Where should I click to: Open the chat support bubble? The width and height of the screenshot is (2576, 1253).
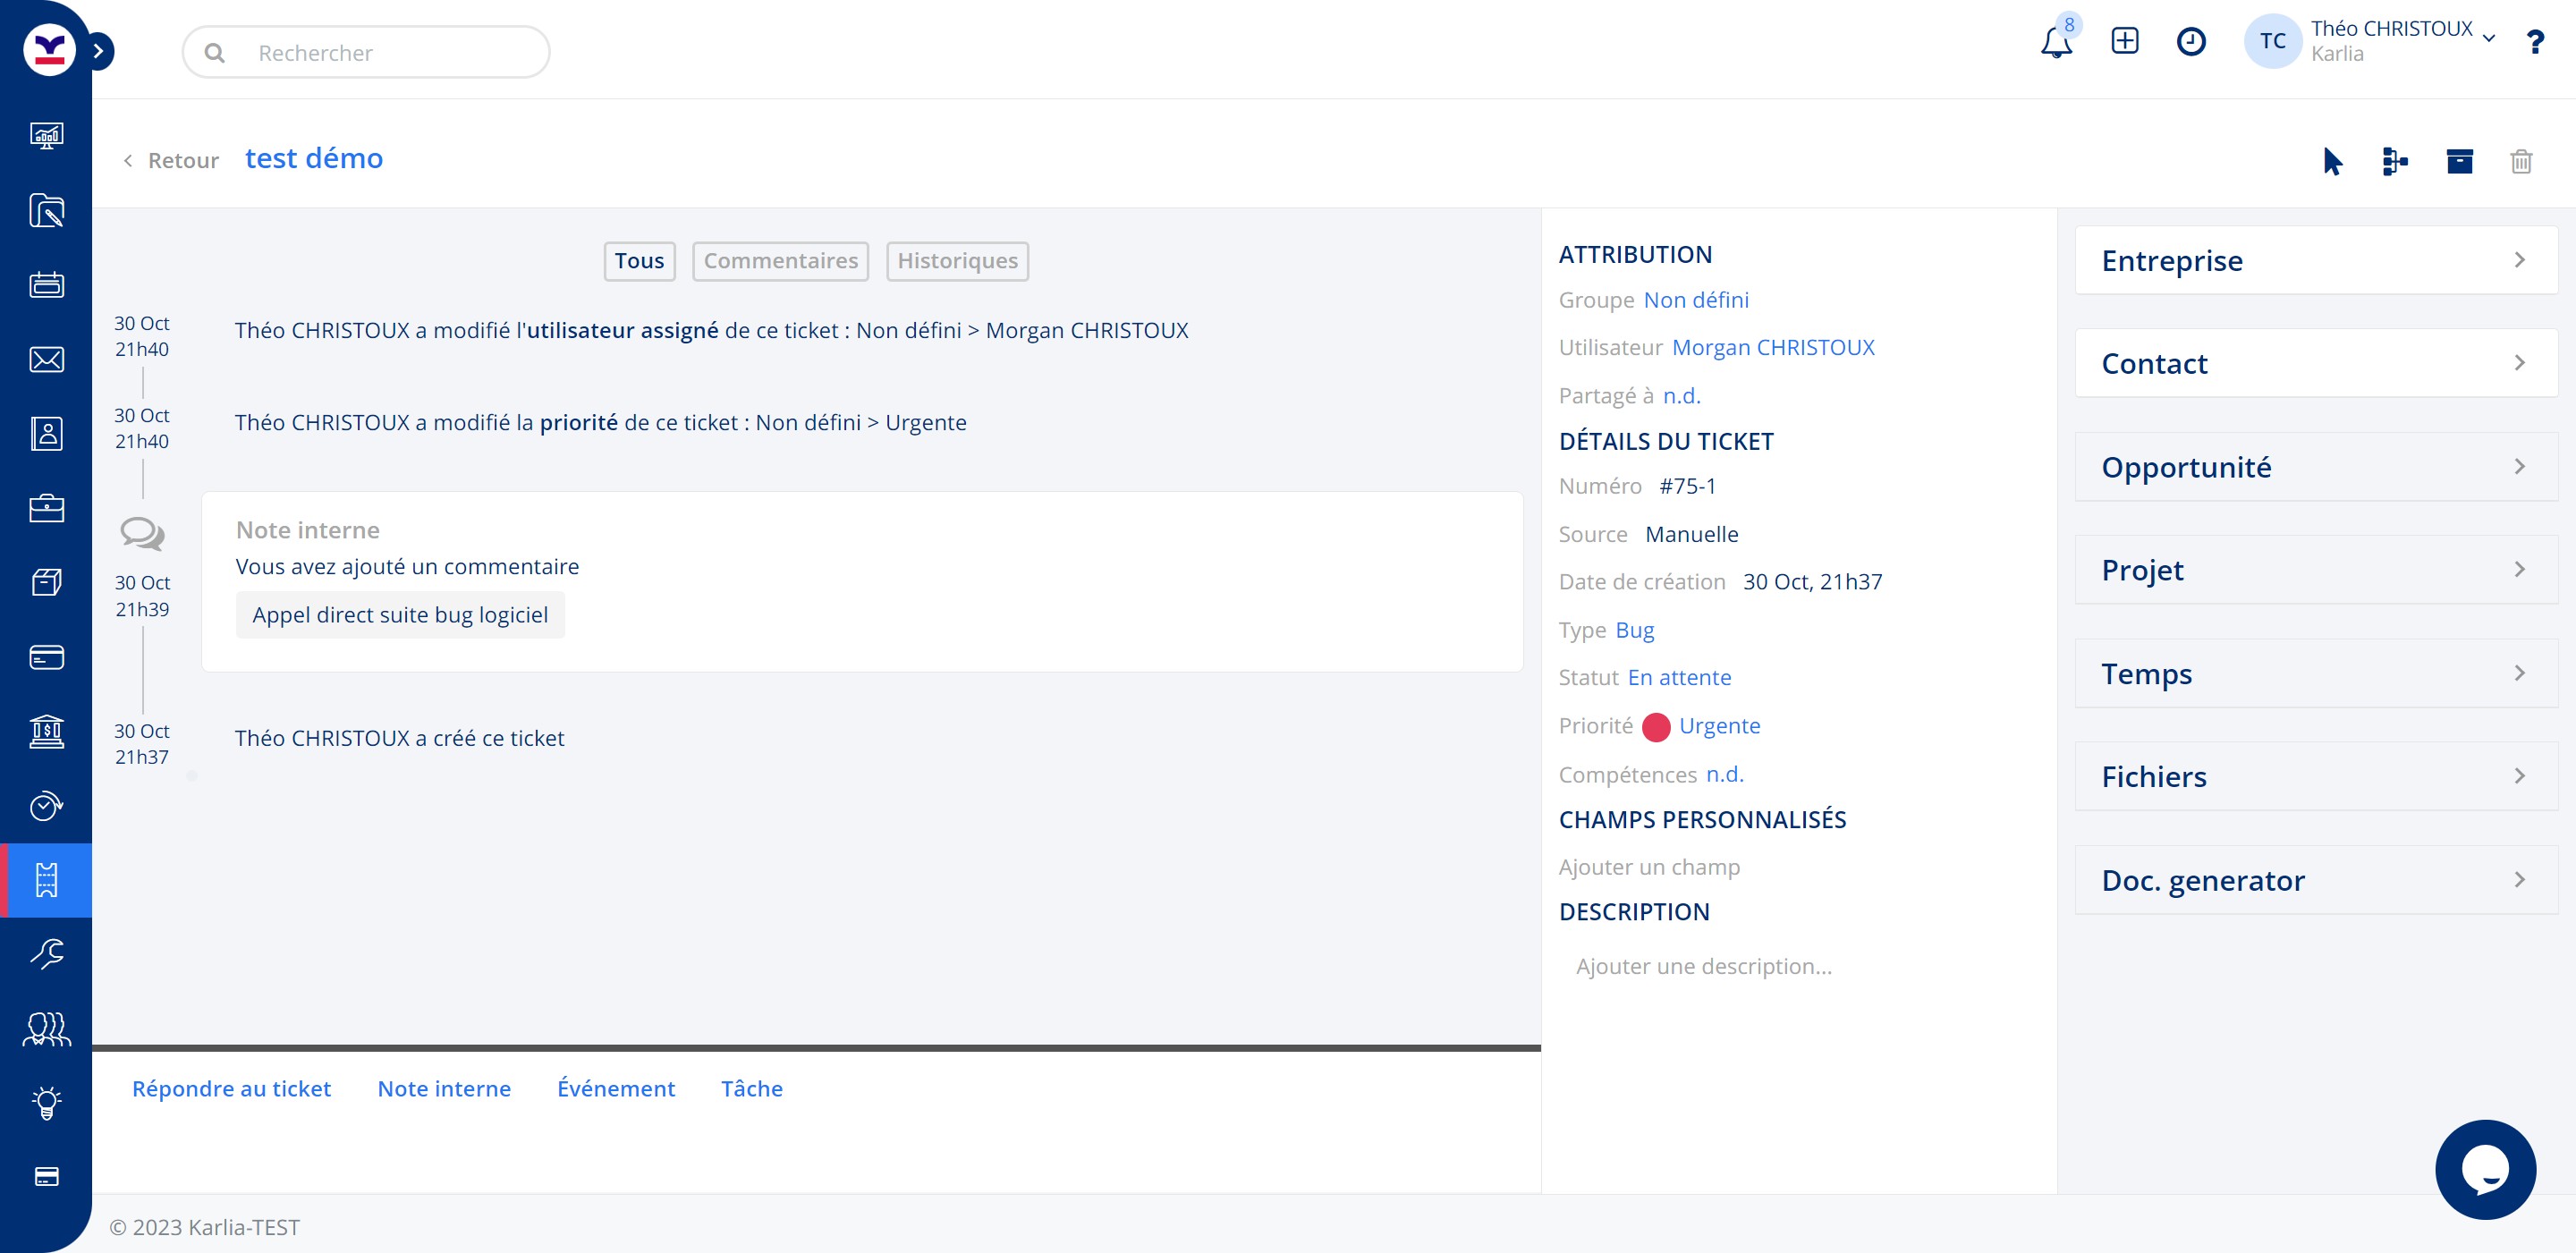(2484, 1169)
